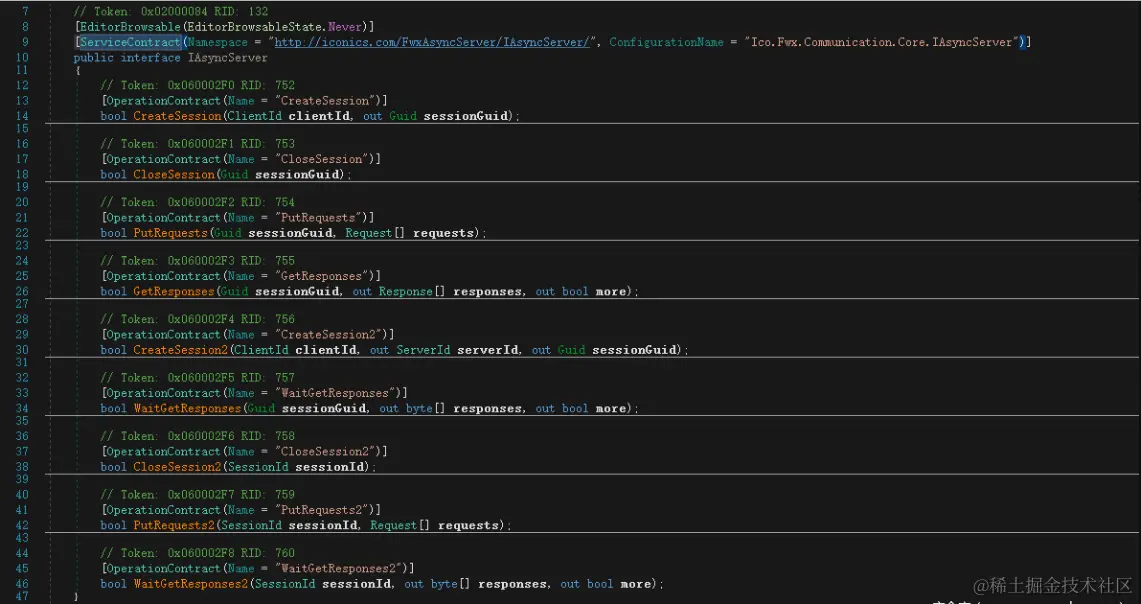Click the highlighted ServiceContract attribute

[x=129, y=42]
